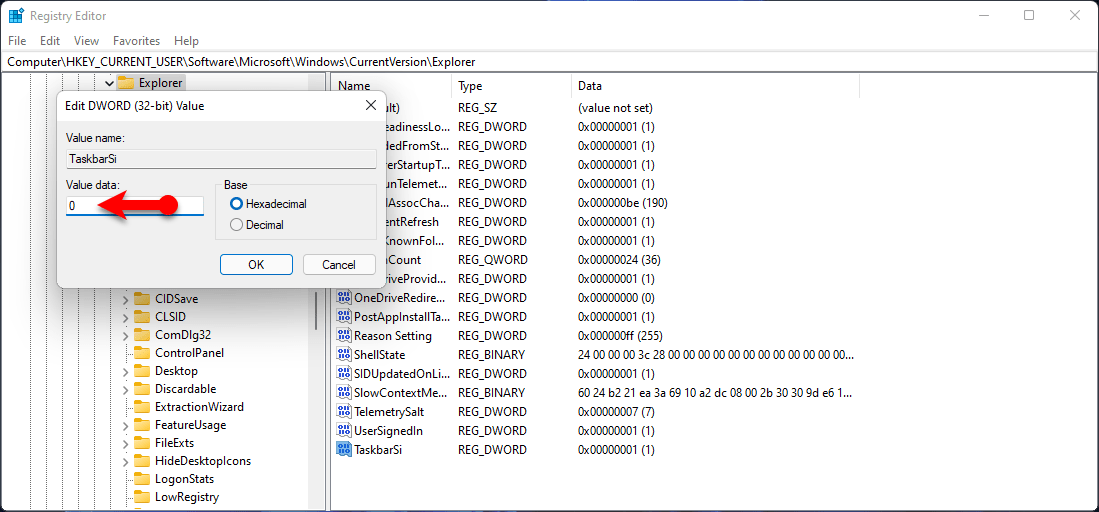Click the (value not set) data cell
This screenshot has width=1099, height=512.
(x=615, y=108)
